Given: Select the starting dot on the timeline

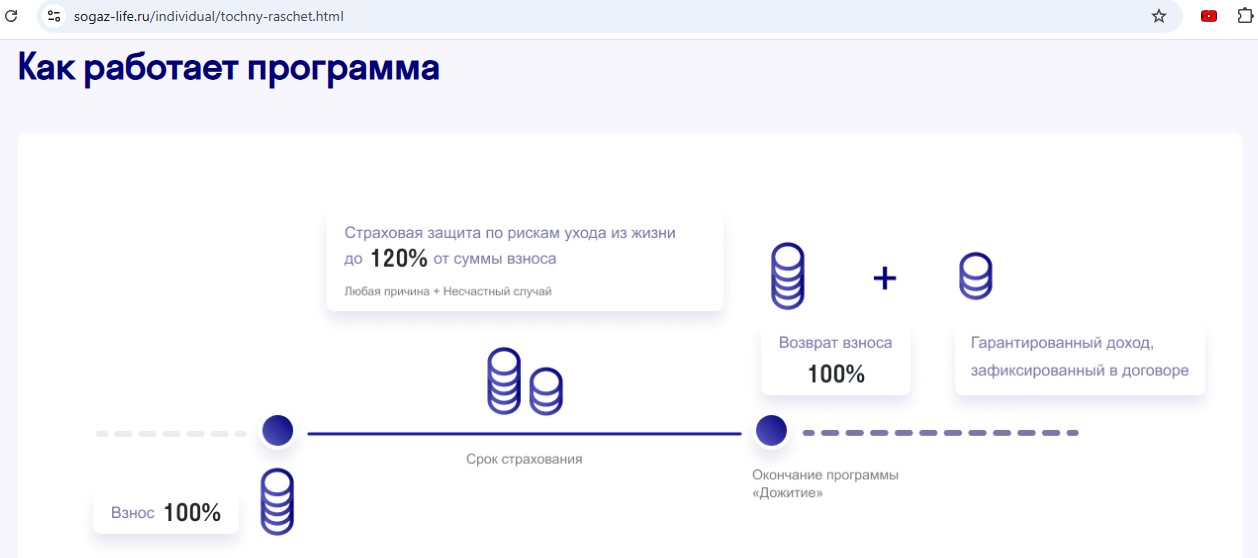Looking at the screenshot, I should [x=277, y=431].
